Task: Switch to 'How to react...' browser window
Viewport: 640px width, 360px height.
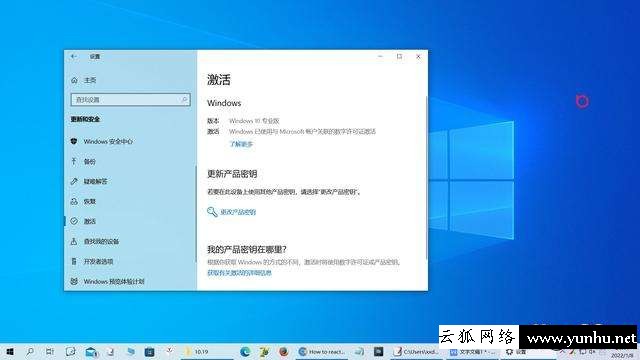Action: (322, 351)
